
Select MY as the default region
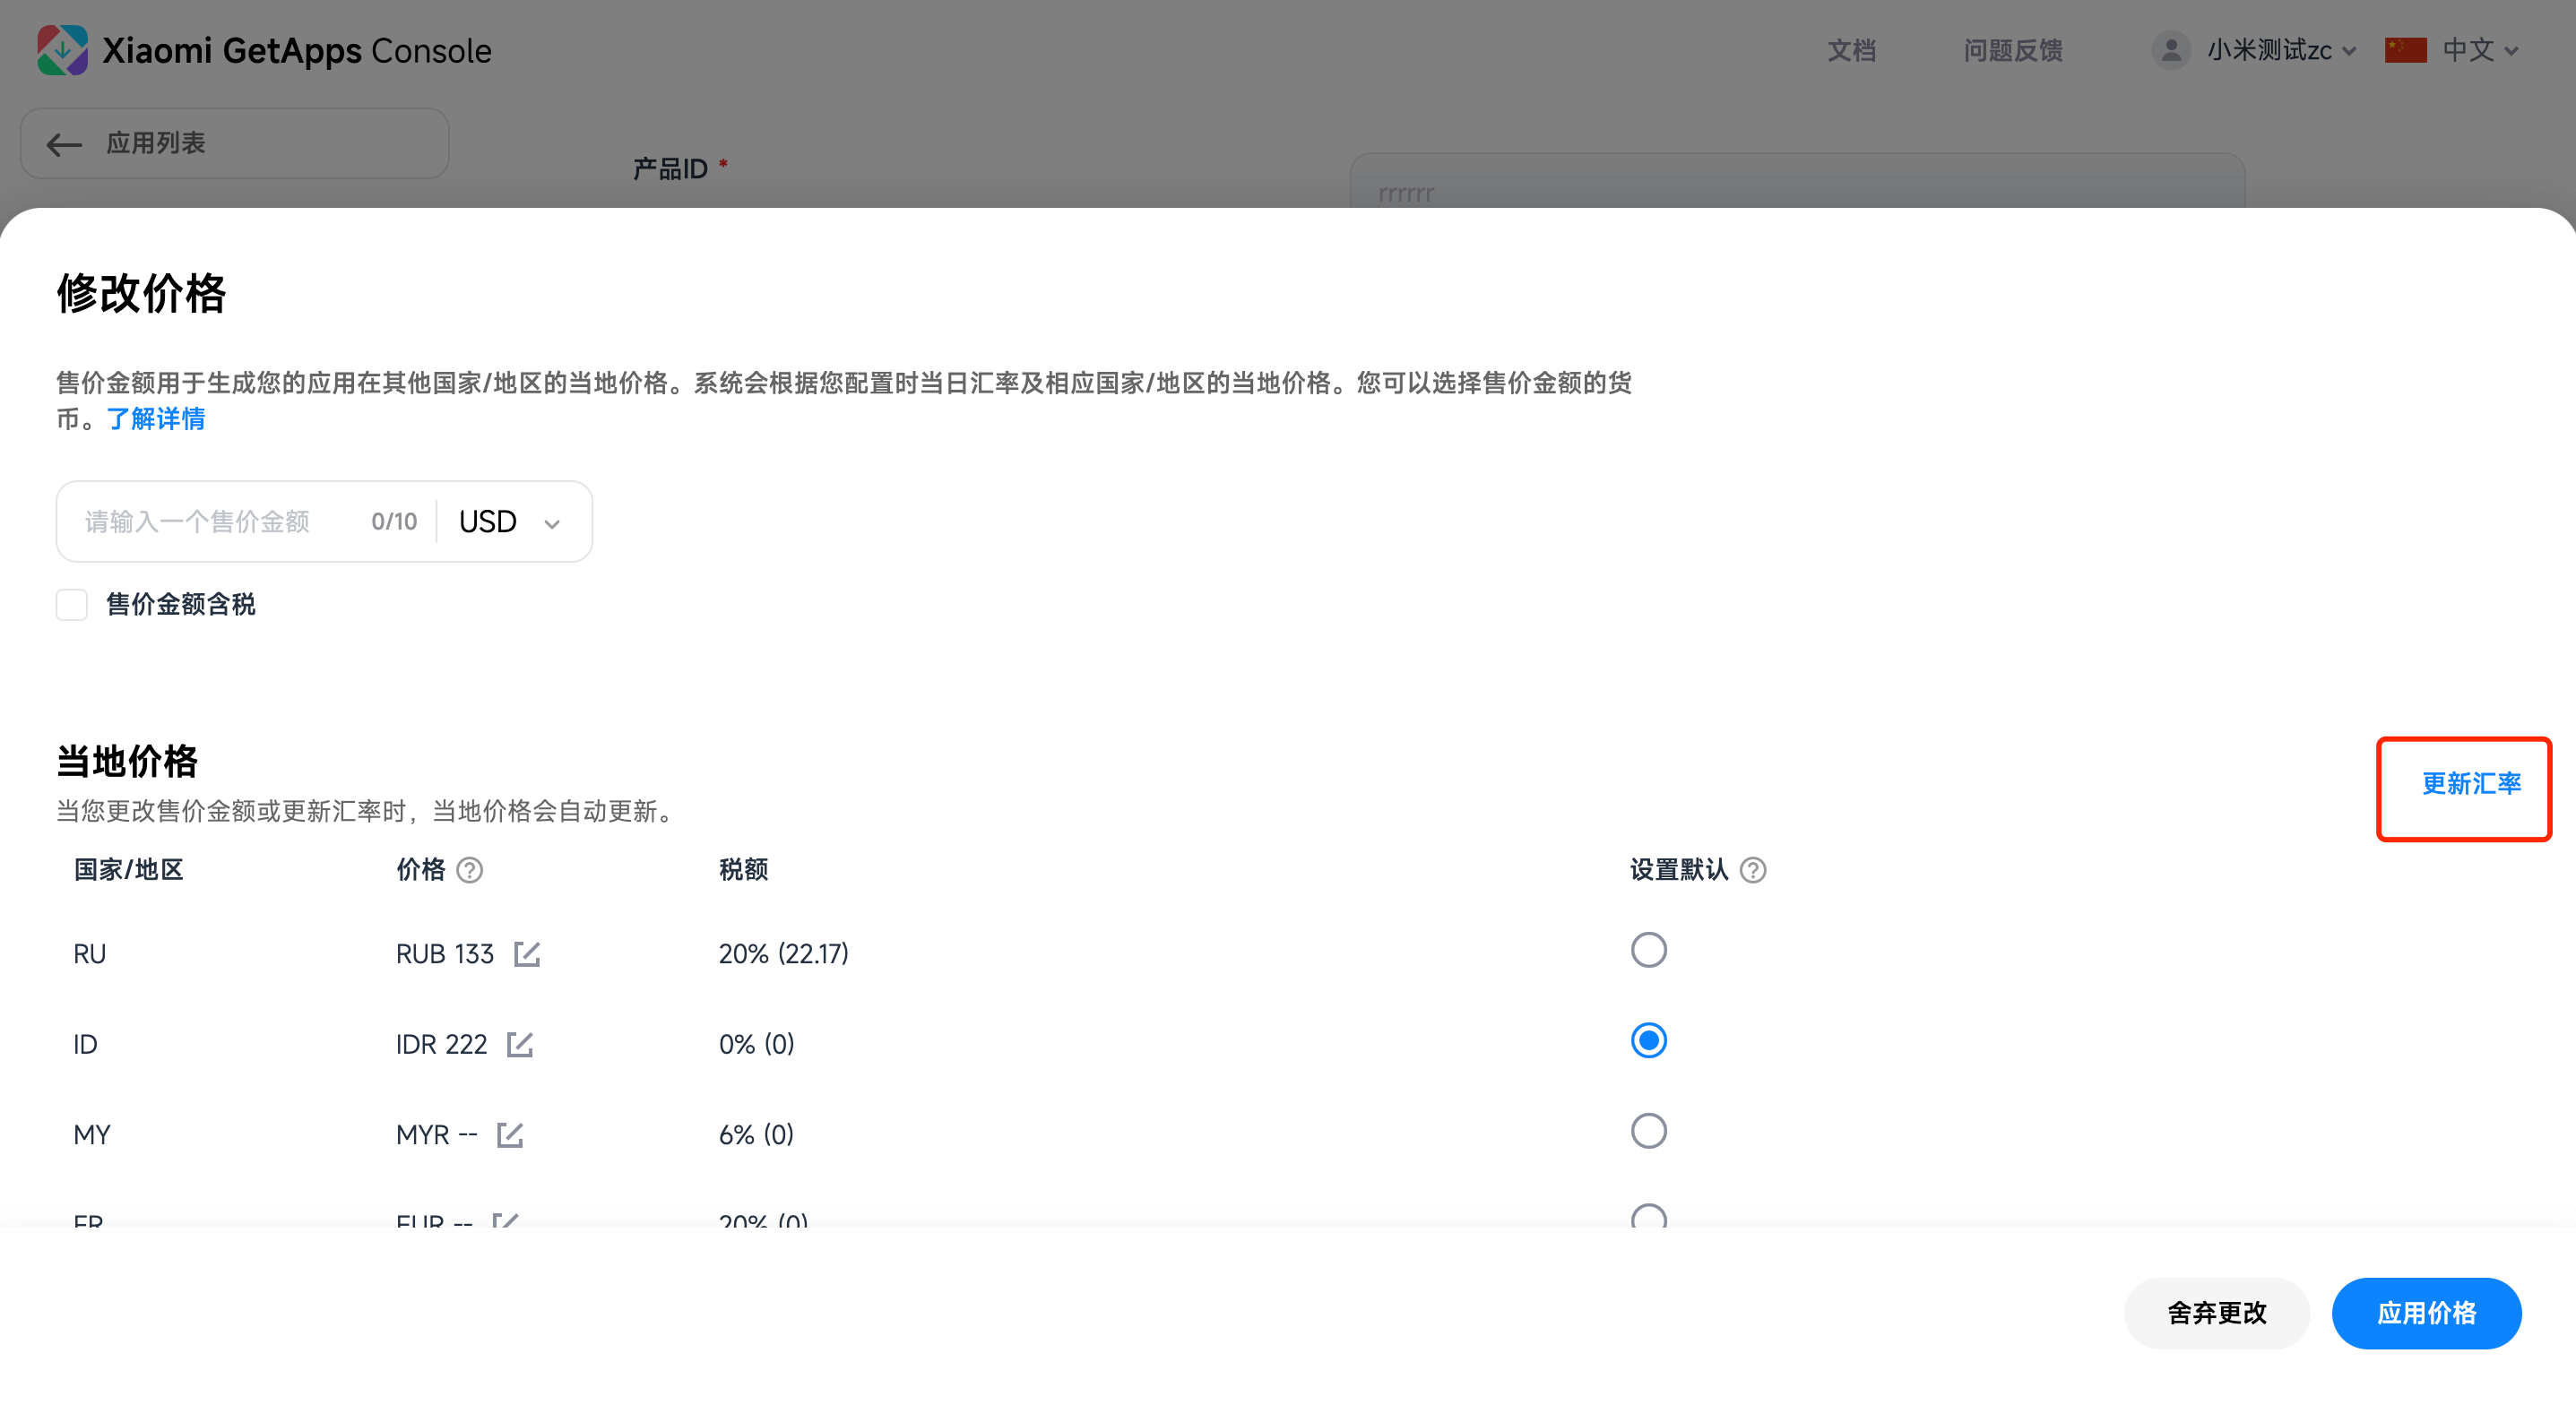(x=1649, y=1130)
